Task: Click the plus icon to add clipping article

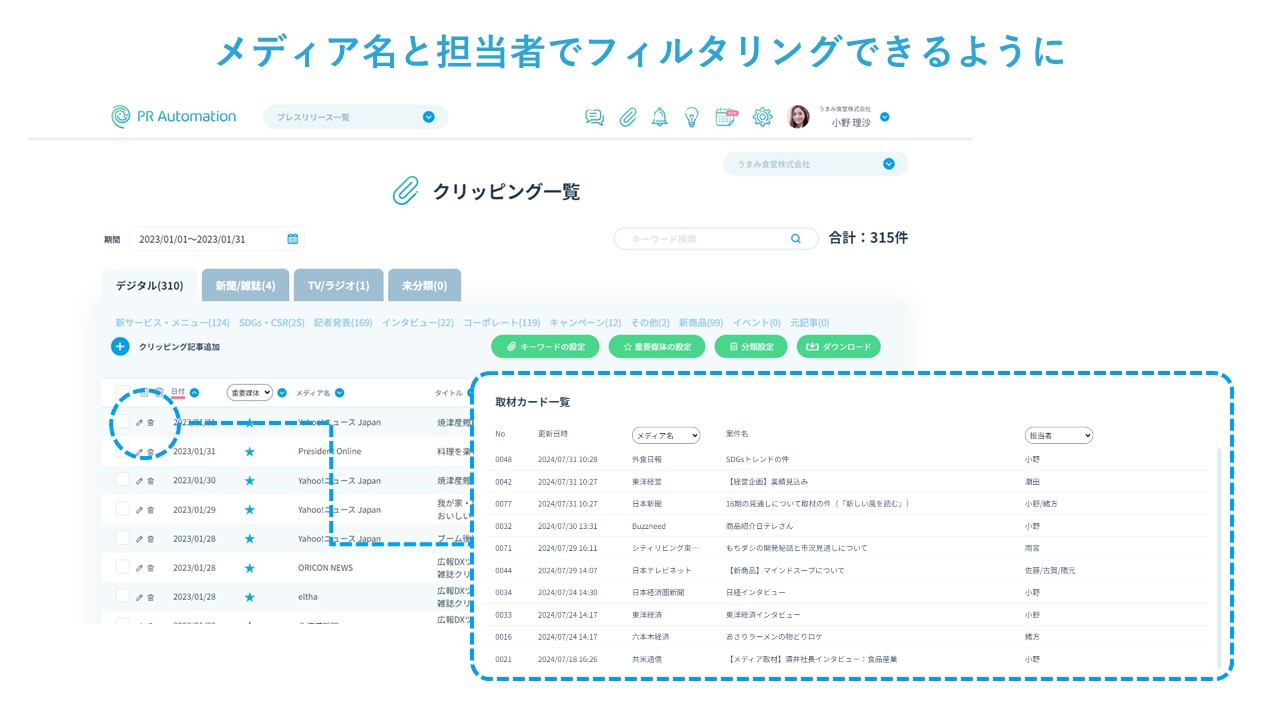Action: (x=120, y=347)
